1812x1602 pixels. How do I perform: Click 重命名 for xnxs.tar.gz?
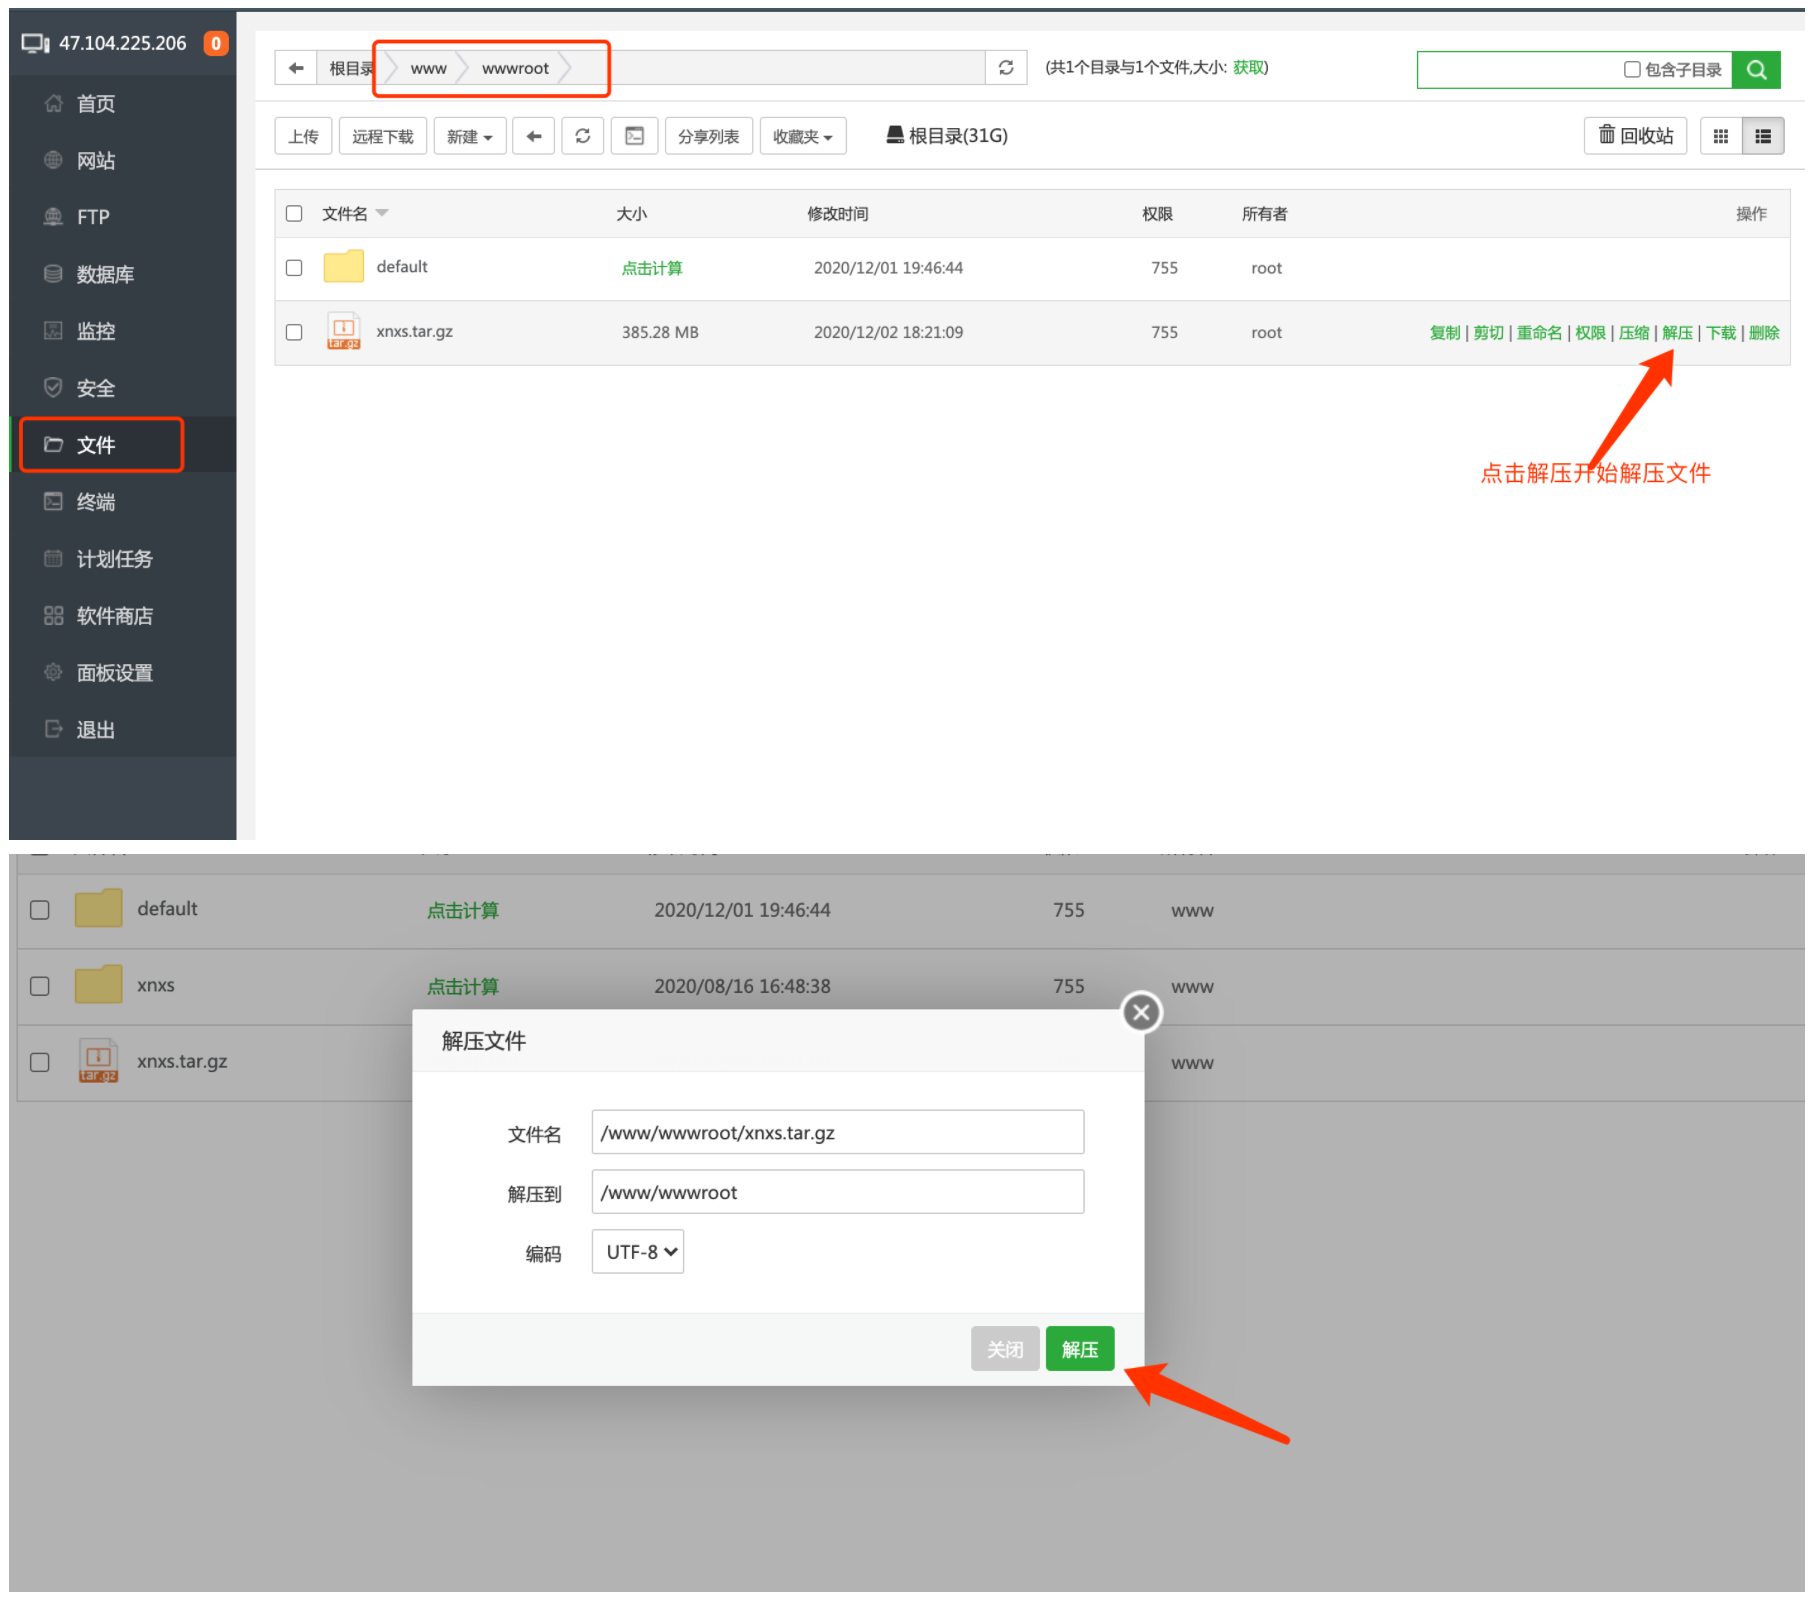coord(1539,333)
